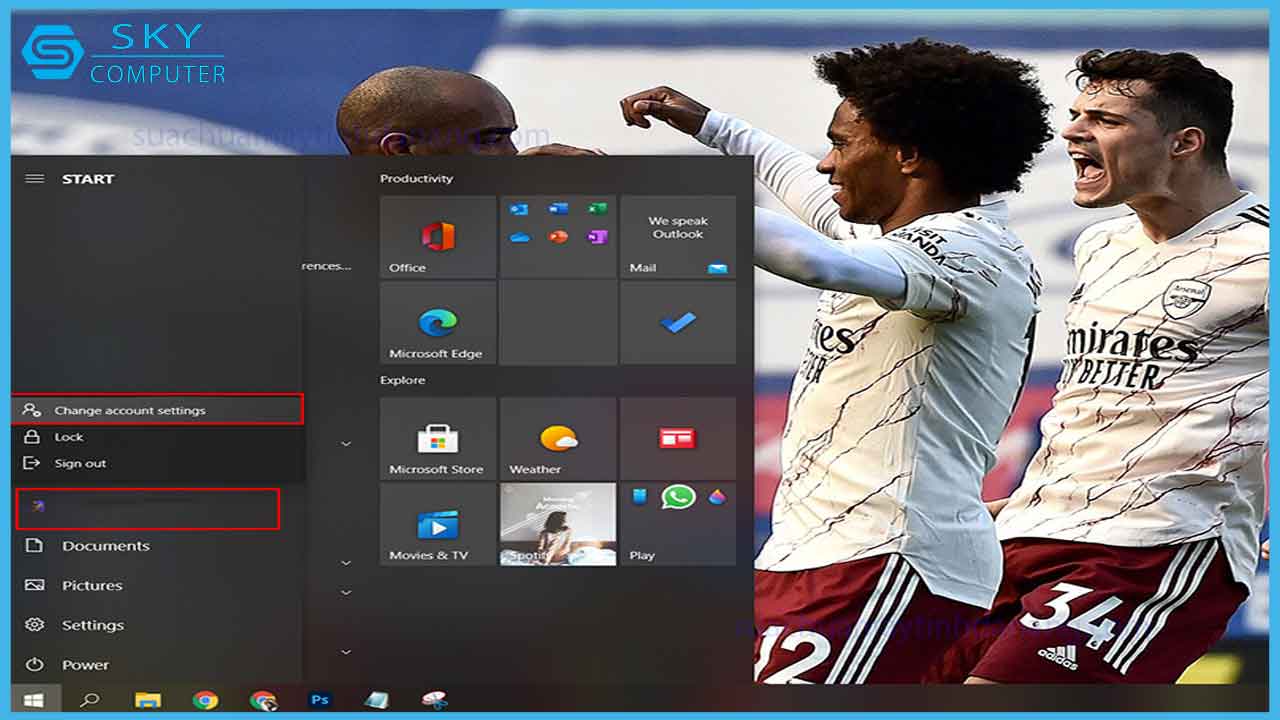Viewport: 1280px width, 720px height.
Task: Launch the Weather app tile
Action: pyautogui.click(x=557, y=437)
